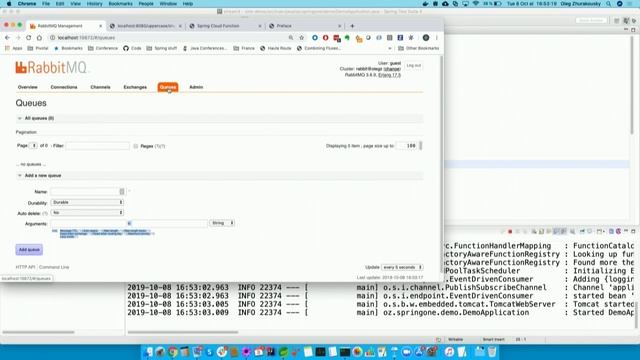
Task: Click the Spotlight search icon in menu bar
Action: [x=609, y=4]
